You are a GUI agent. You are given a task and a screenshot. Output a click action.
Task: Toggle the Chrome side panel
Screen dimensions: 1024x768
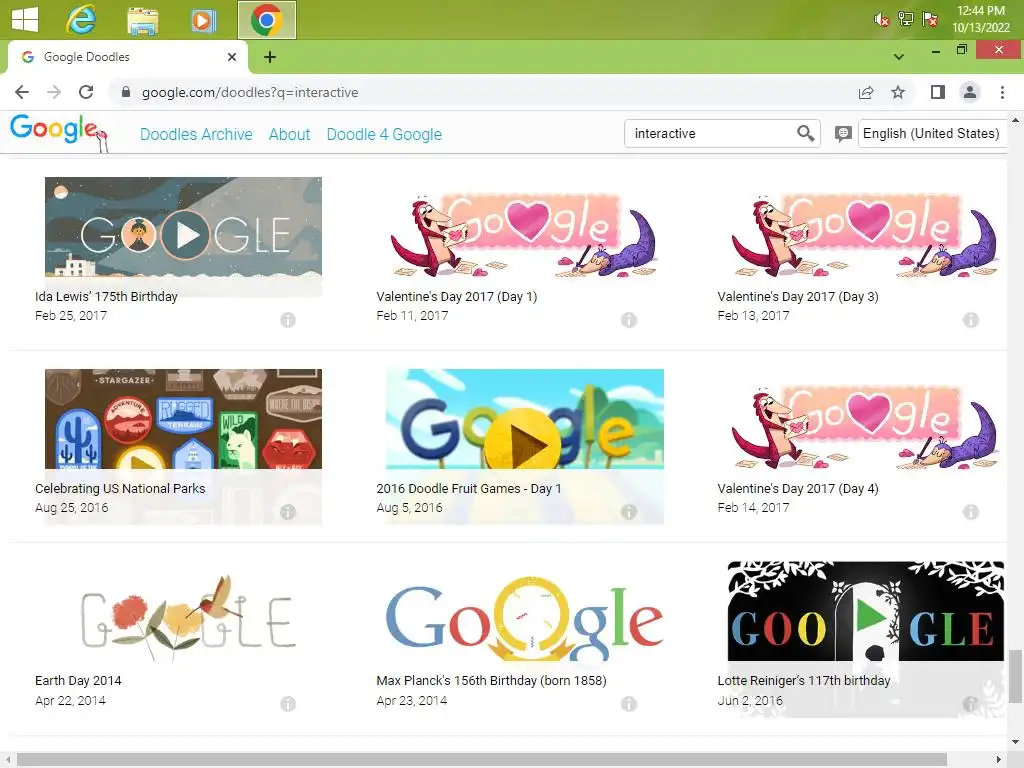(938, 92)
